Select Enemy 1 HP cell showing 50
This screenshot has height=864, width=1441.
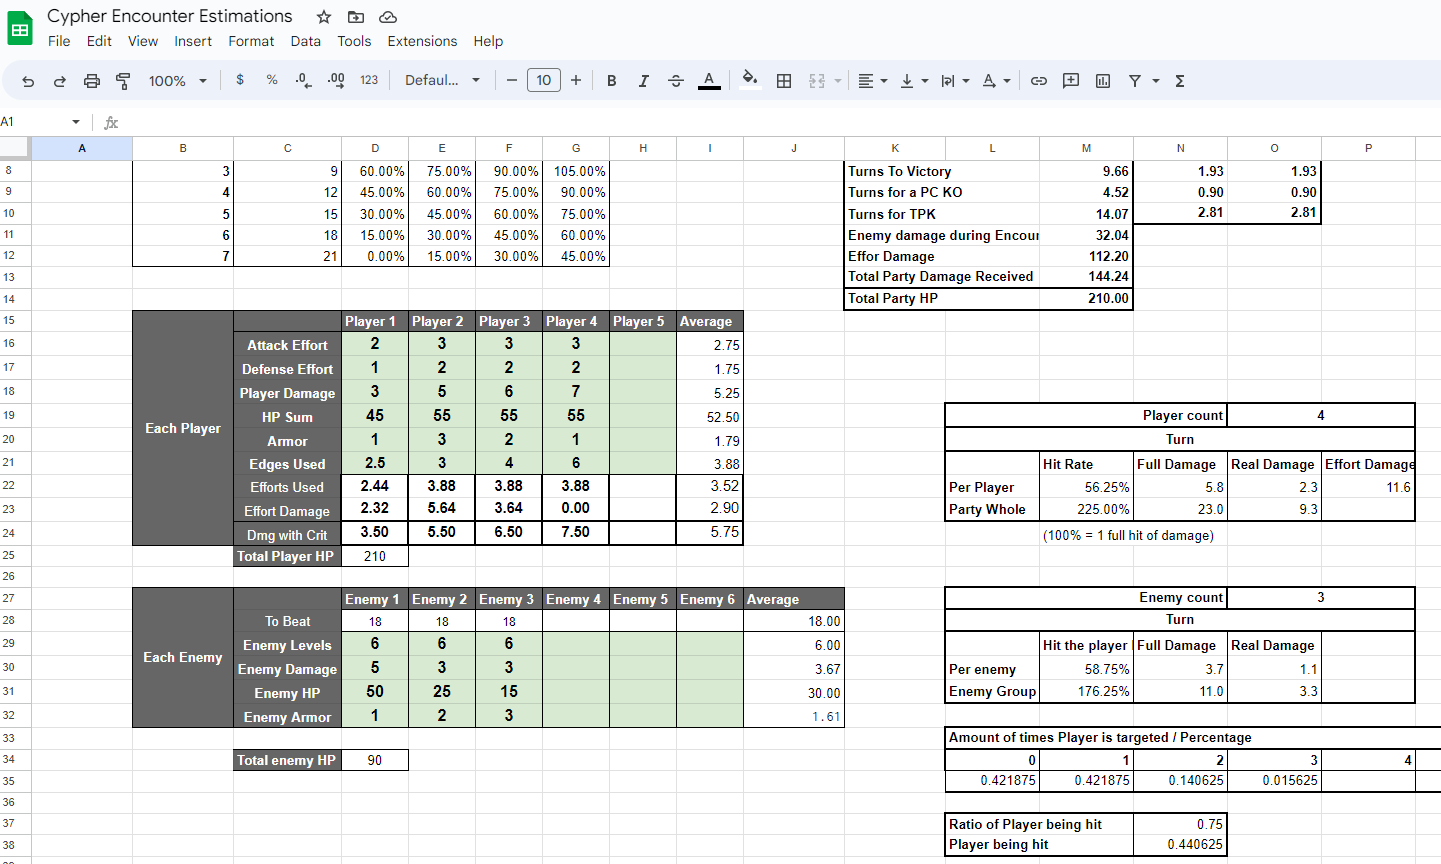coord(375,691)
